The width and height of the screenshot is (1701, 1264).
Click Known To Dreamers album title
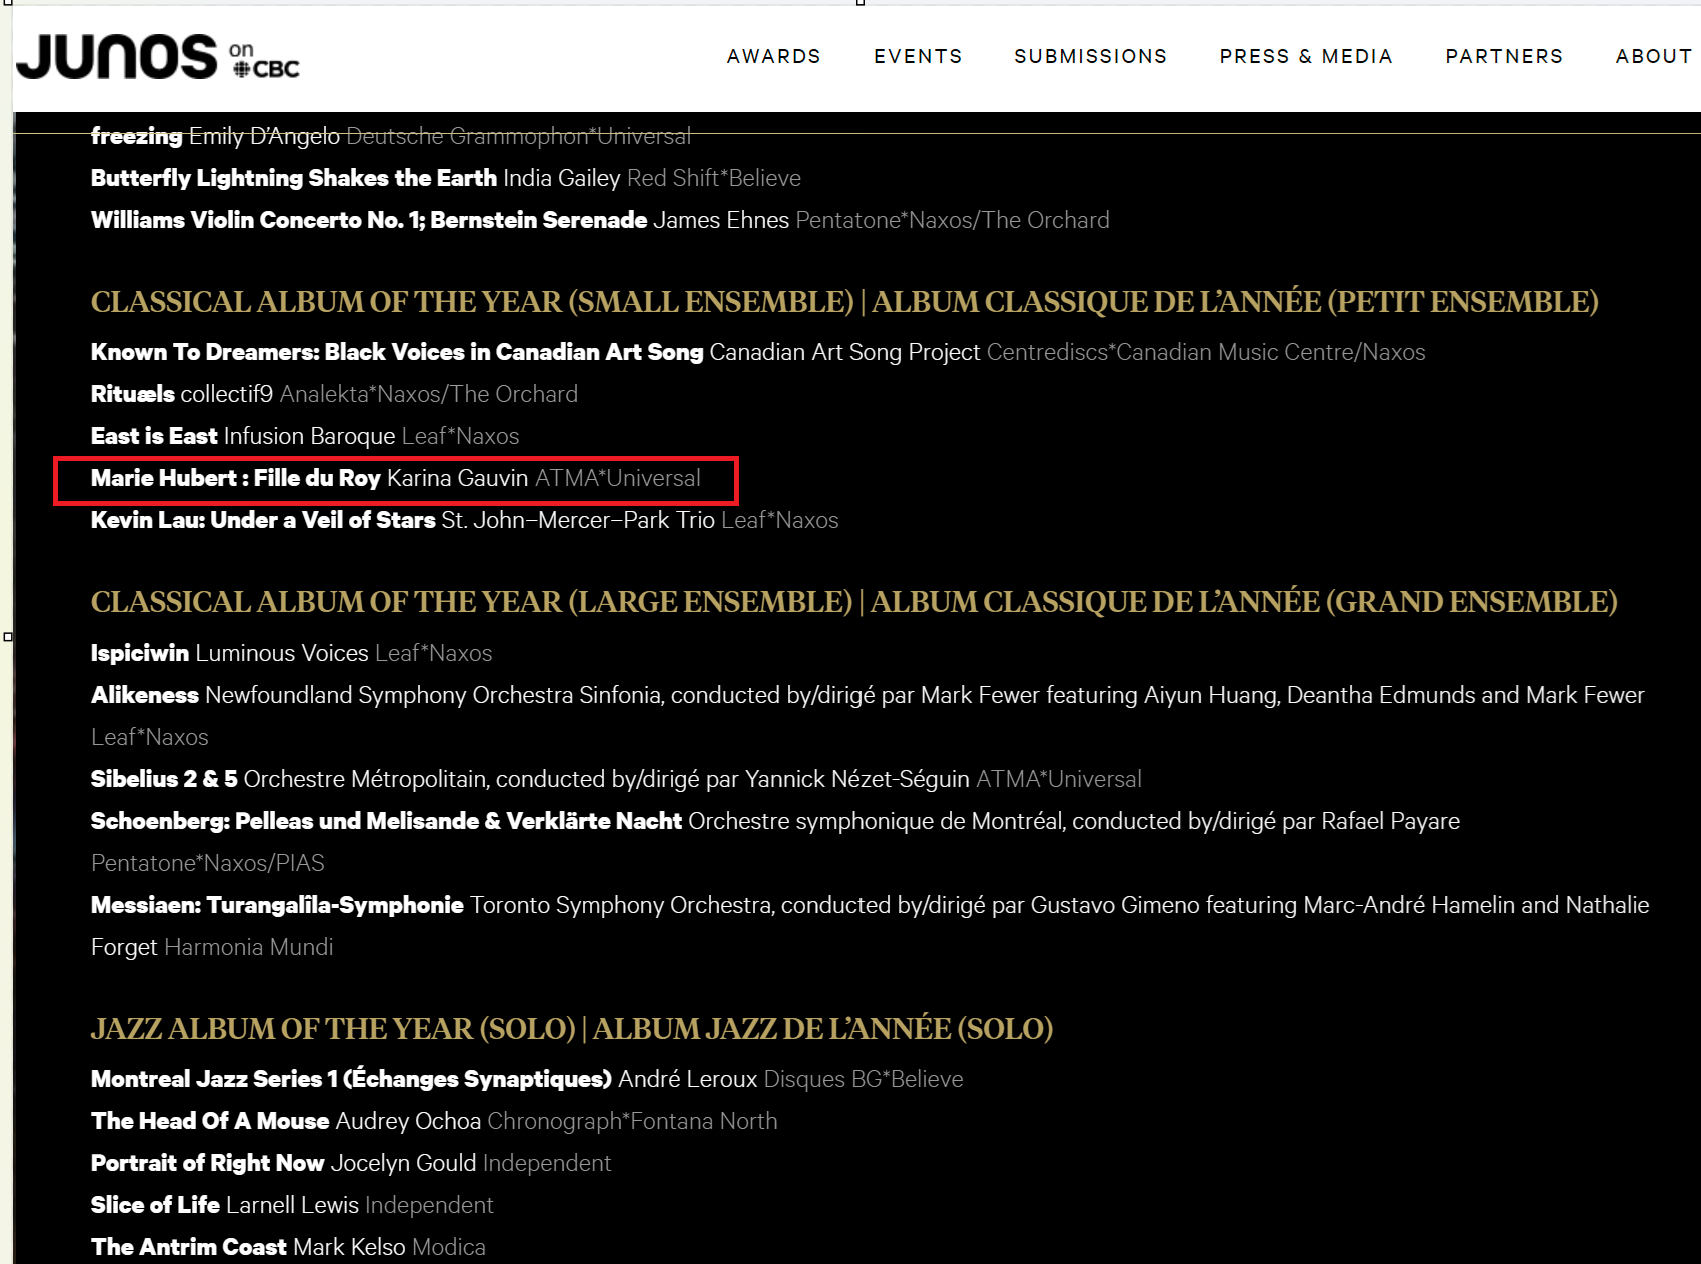pyautogui.click(x=397, y=352)
